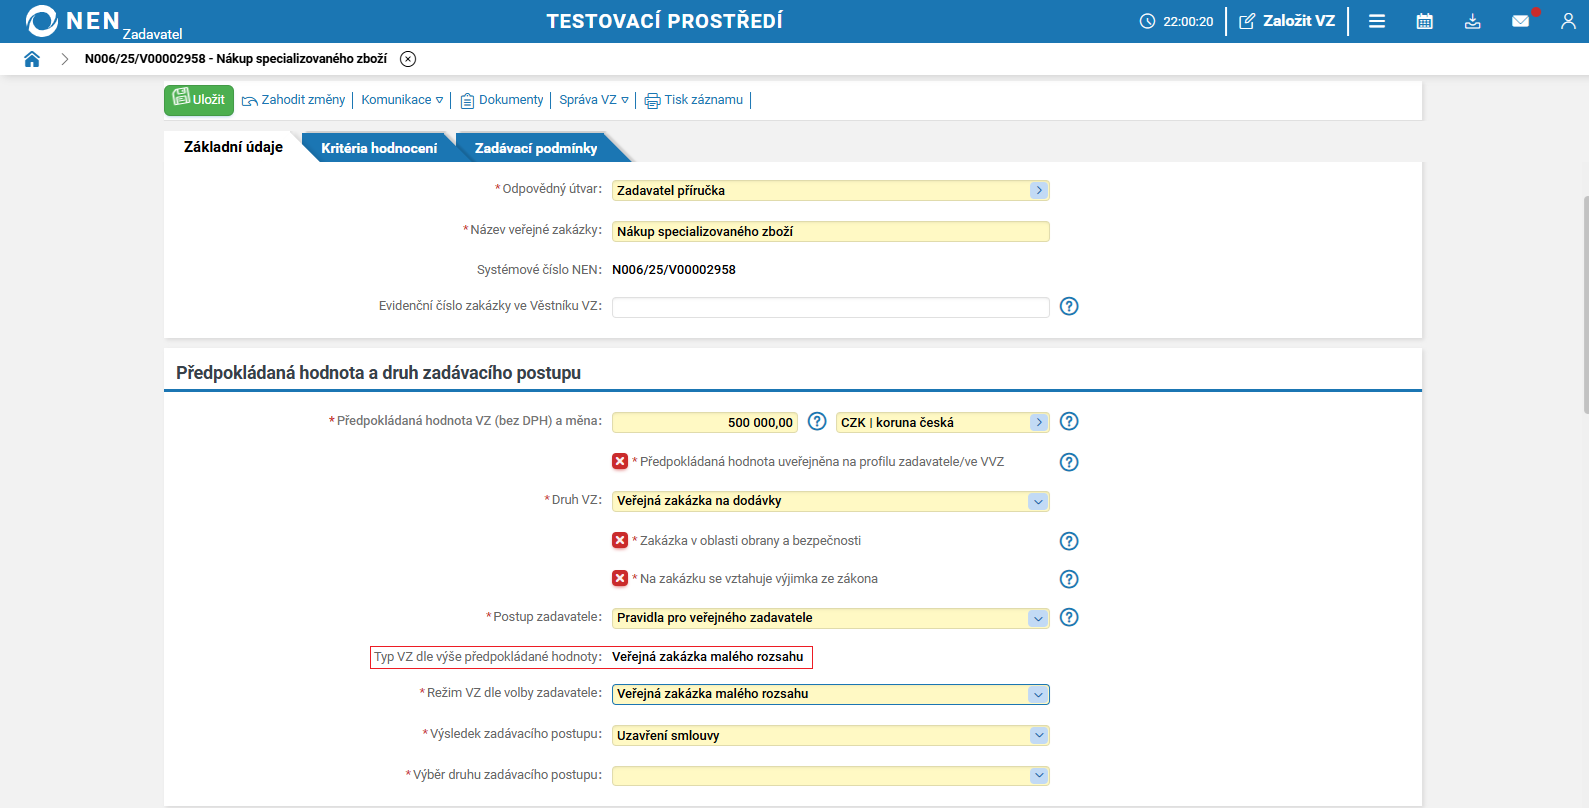Open the hamburger menu icon
The height and width of the screenshot is (808, 1589).
click(x=1377, y=21)
